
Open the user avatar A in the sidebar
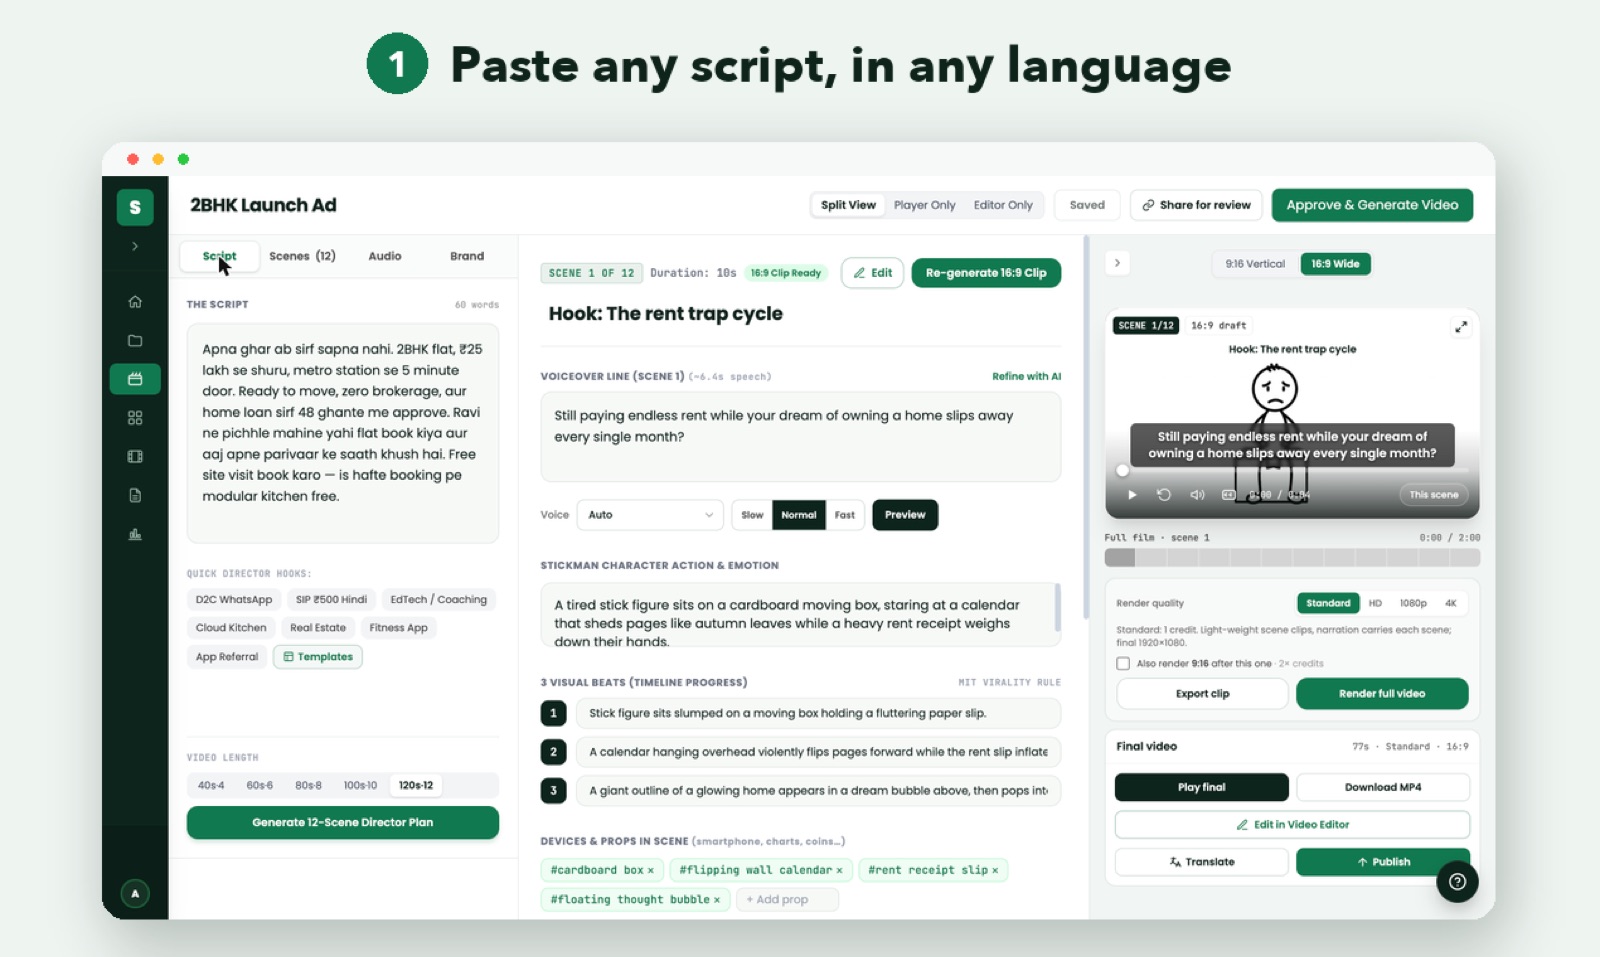tap(135, 893)
